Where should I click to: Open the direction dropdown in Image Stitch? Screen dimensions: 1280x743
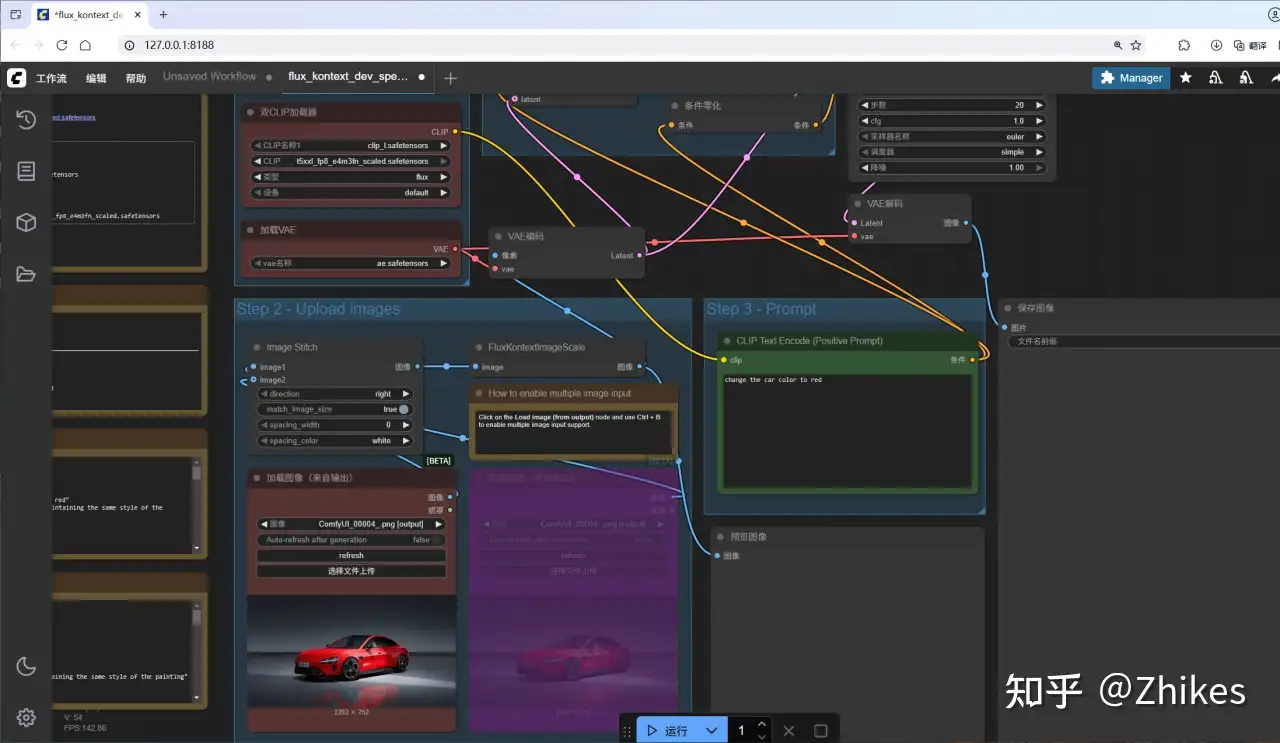335,394
